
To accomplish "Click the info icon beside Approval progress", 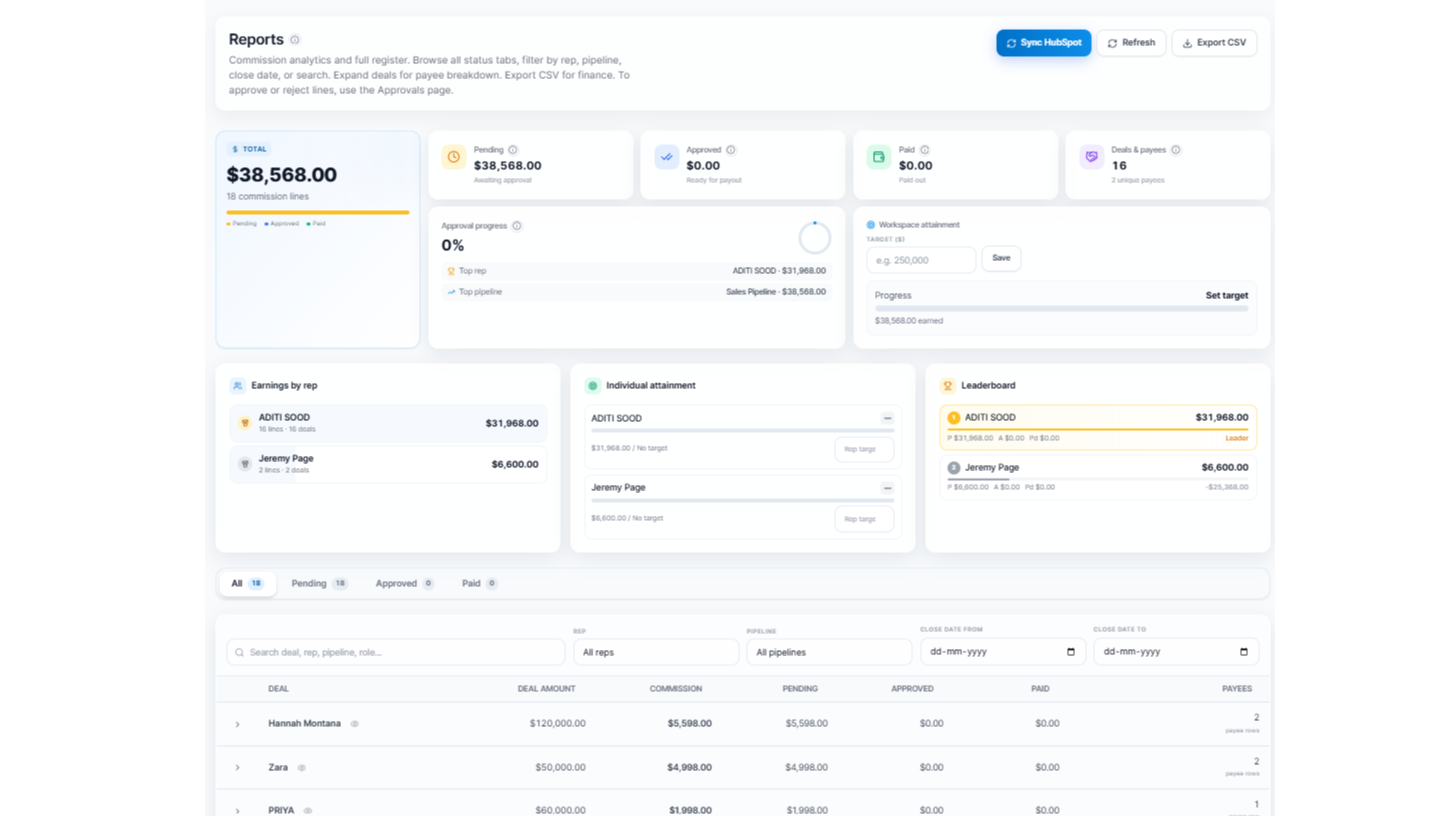I will [x=517, y=226].
